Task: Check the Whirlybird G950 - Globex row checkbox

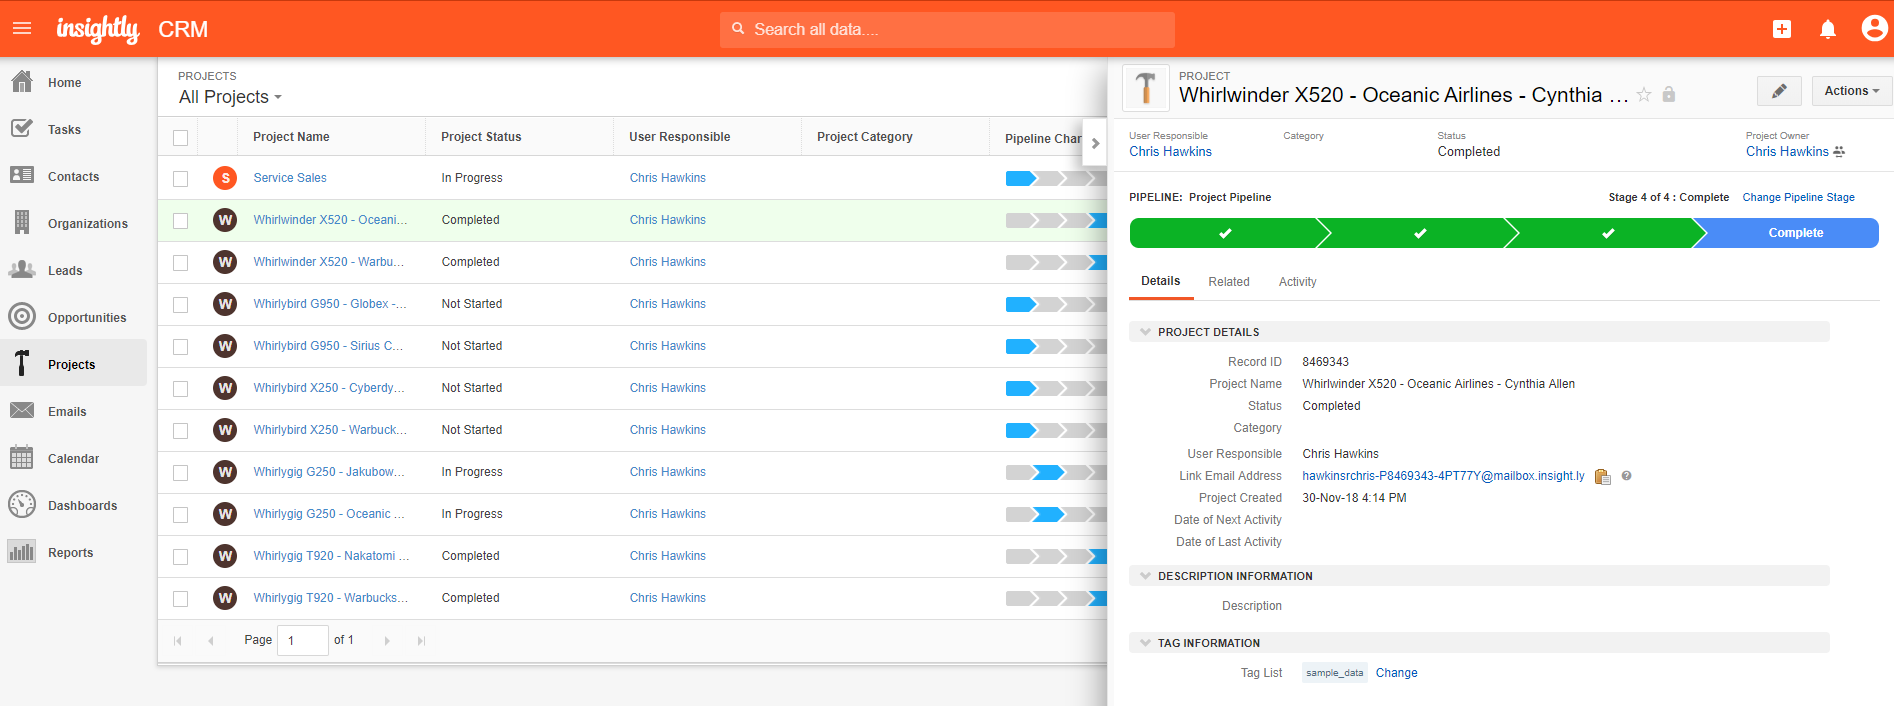Action: pyautogui.click(x=180, y=305)
